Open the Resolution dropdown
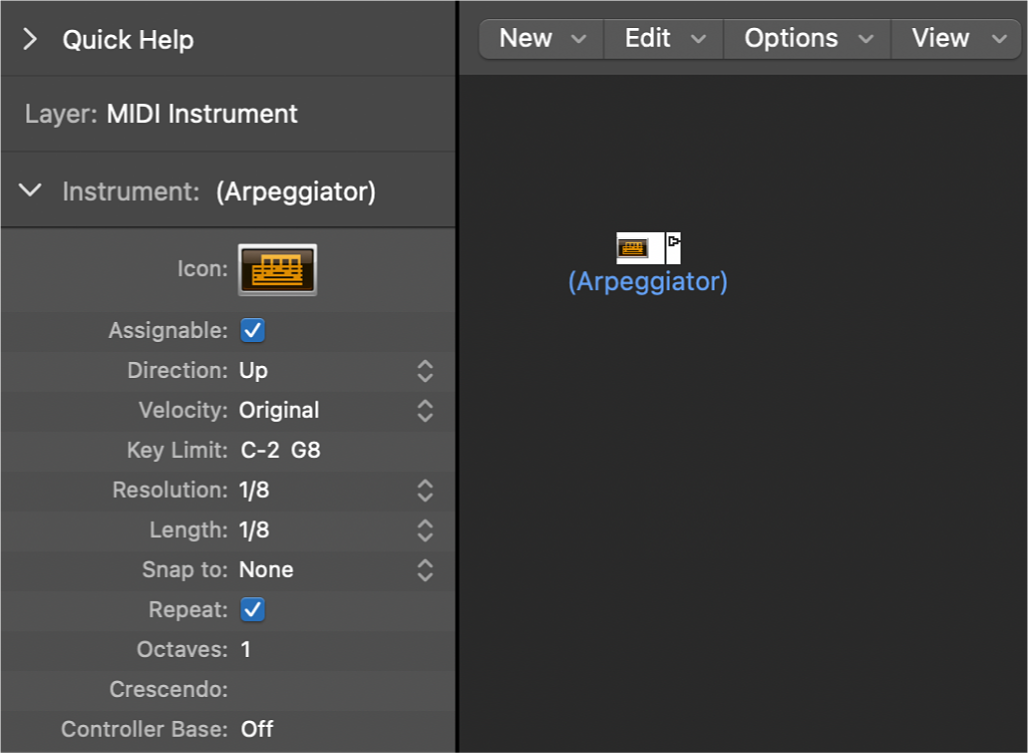The image size is (1029, 755). (424, 490)
